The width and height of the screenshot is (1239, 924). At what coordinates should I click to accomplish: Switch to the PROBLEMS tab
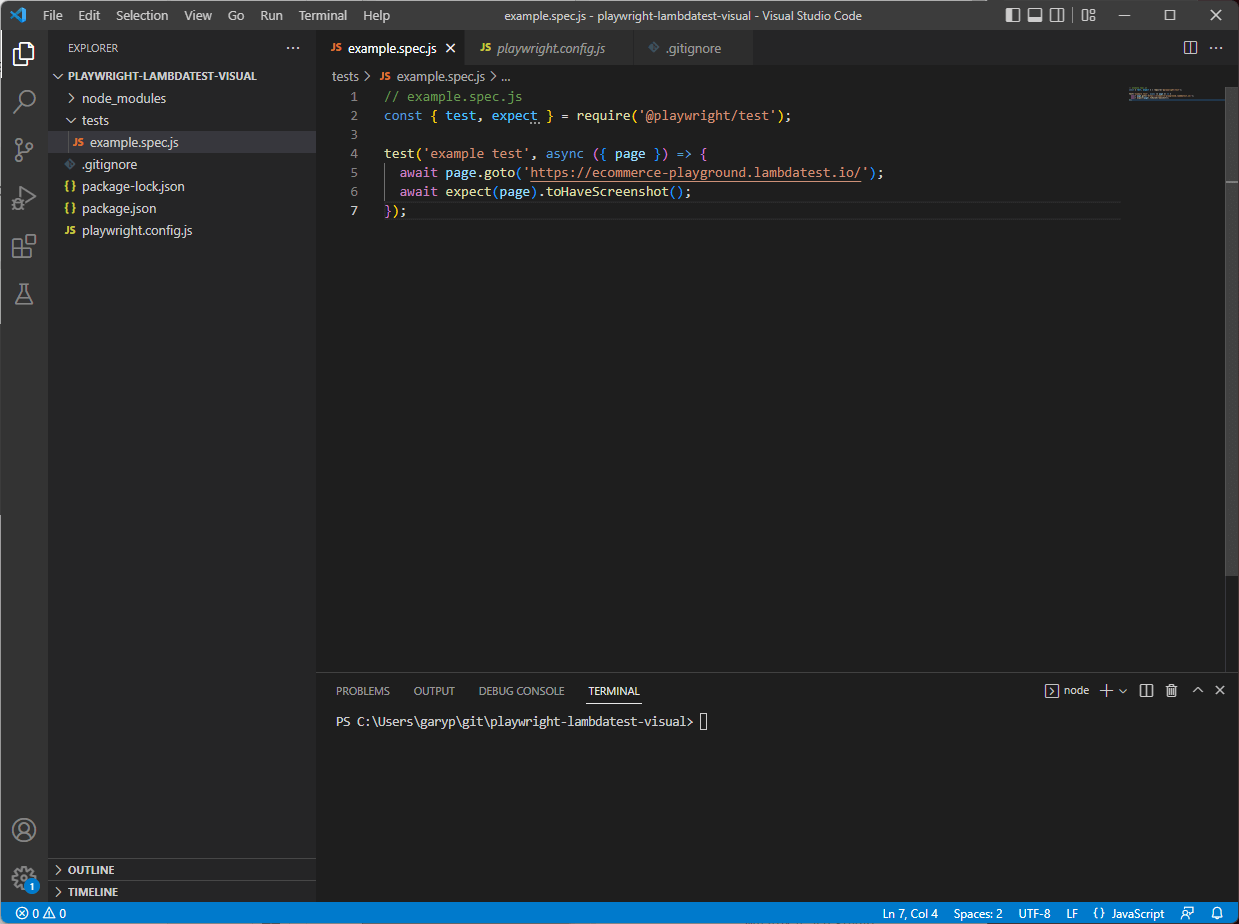pyautogui.click(x=362, y=690)
